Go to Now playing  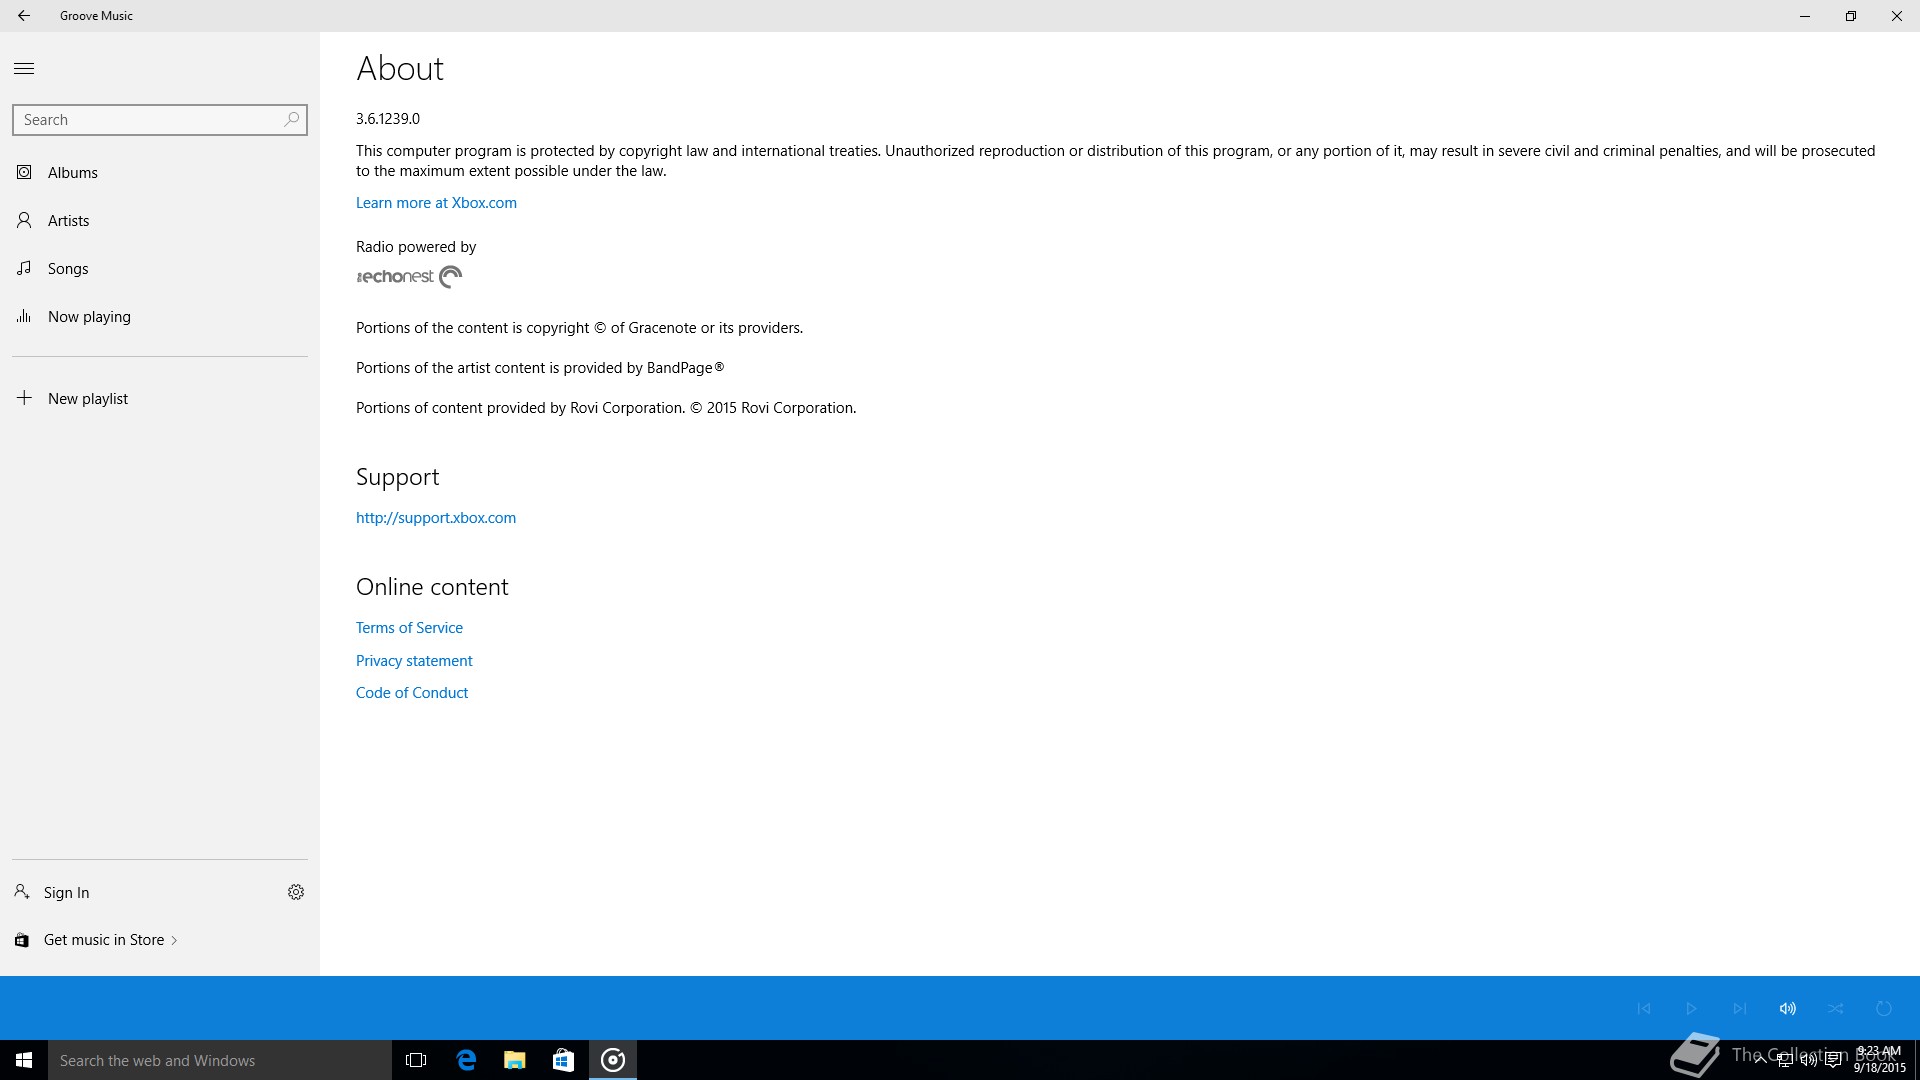160,317
